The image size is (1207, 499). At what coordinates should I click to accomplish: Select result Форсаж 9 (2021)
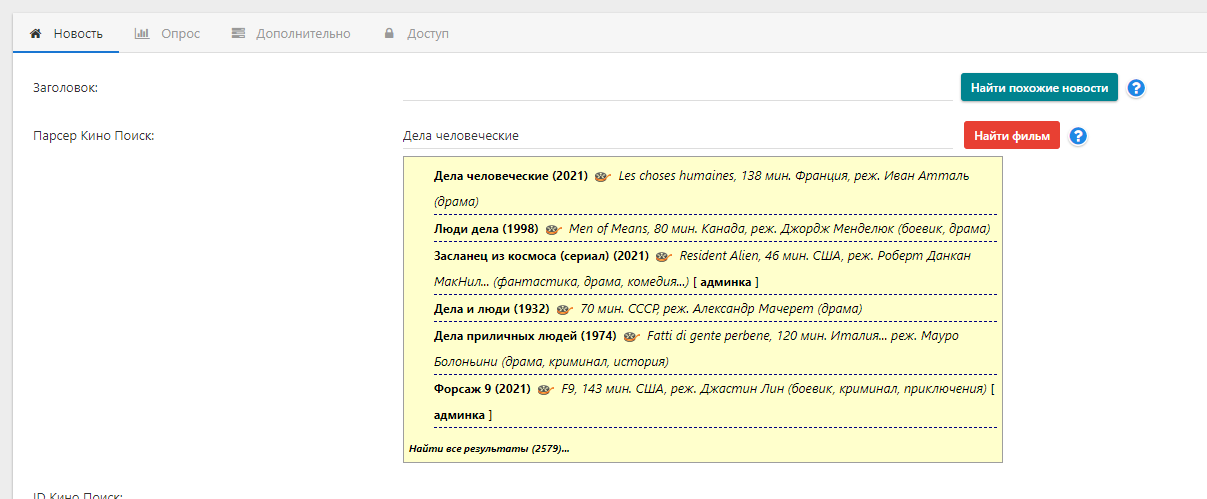482,389
